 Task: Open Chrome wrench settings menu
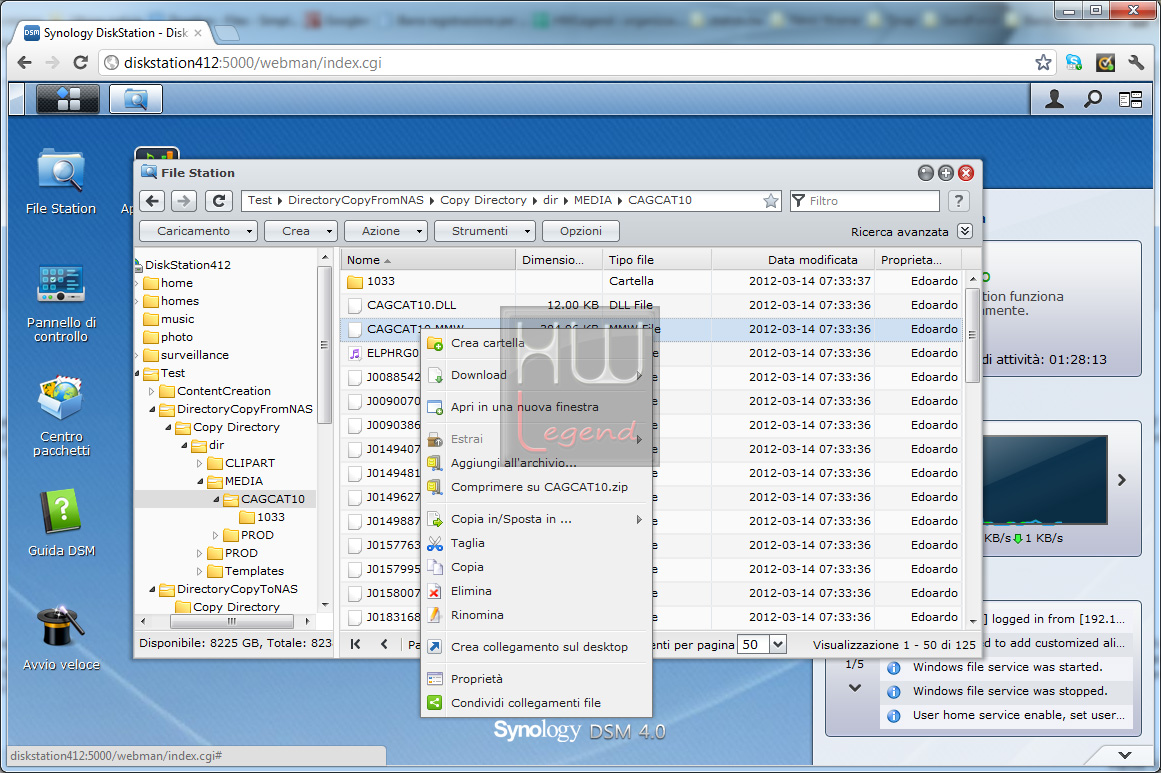point(1137,63)
